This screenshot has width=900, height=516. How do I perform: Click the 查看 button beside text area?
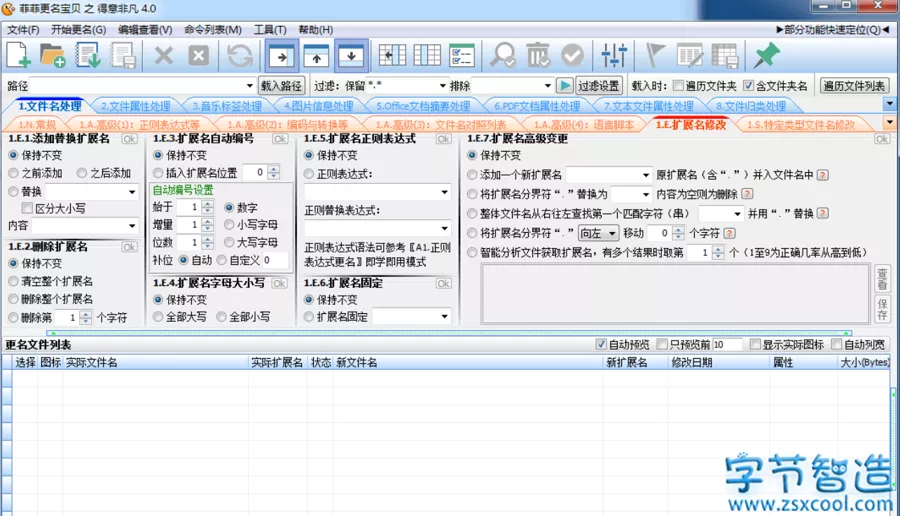[882, 279]
